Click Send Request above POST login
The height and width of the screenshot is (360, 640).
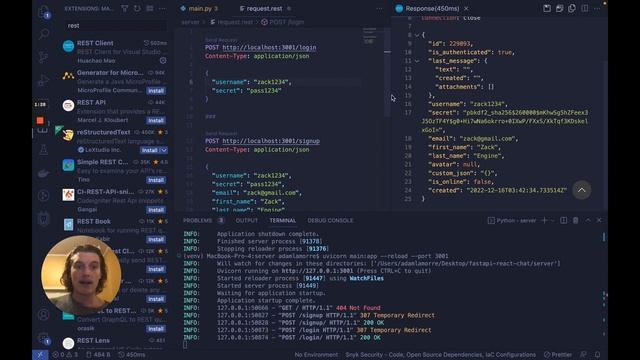coord(221,40)
